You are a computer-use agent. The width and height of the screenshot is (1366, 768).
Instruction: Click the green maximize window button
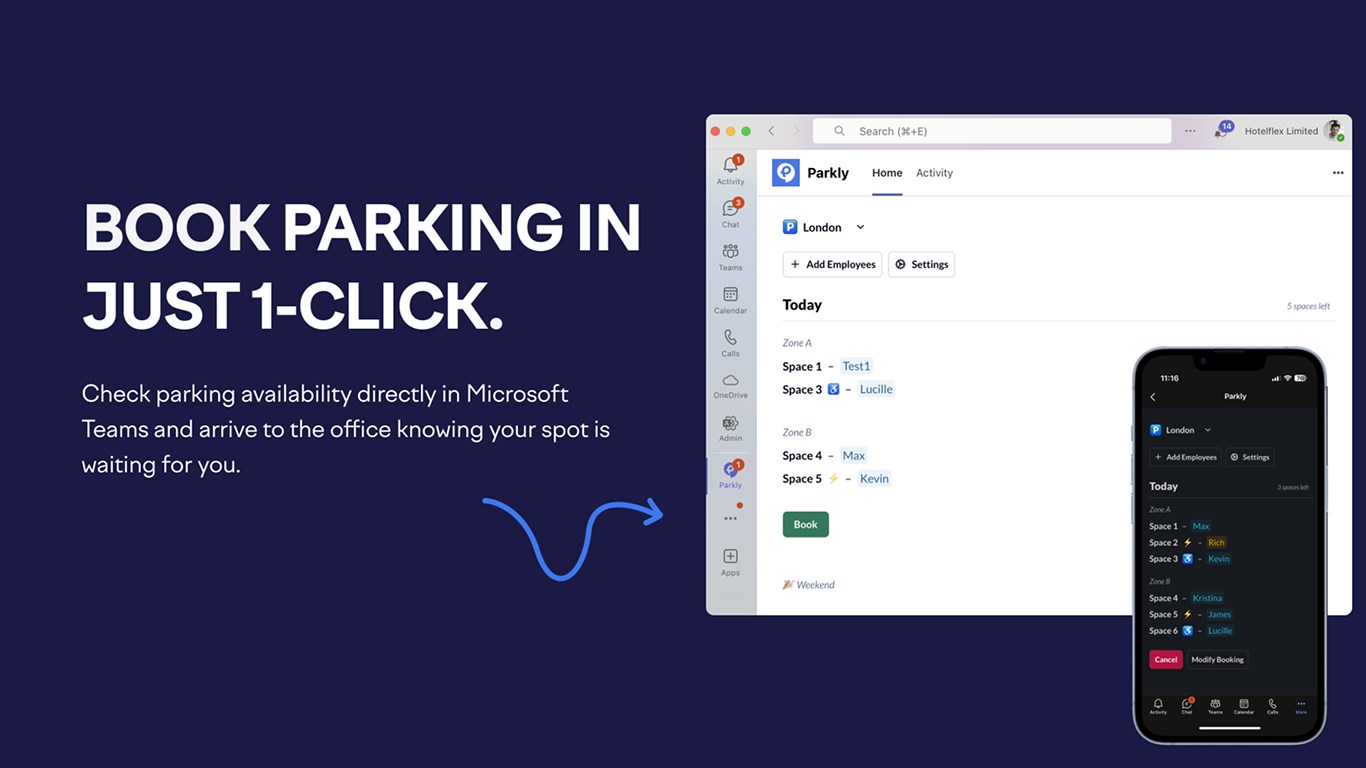click(746, 131)
